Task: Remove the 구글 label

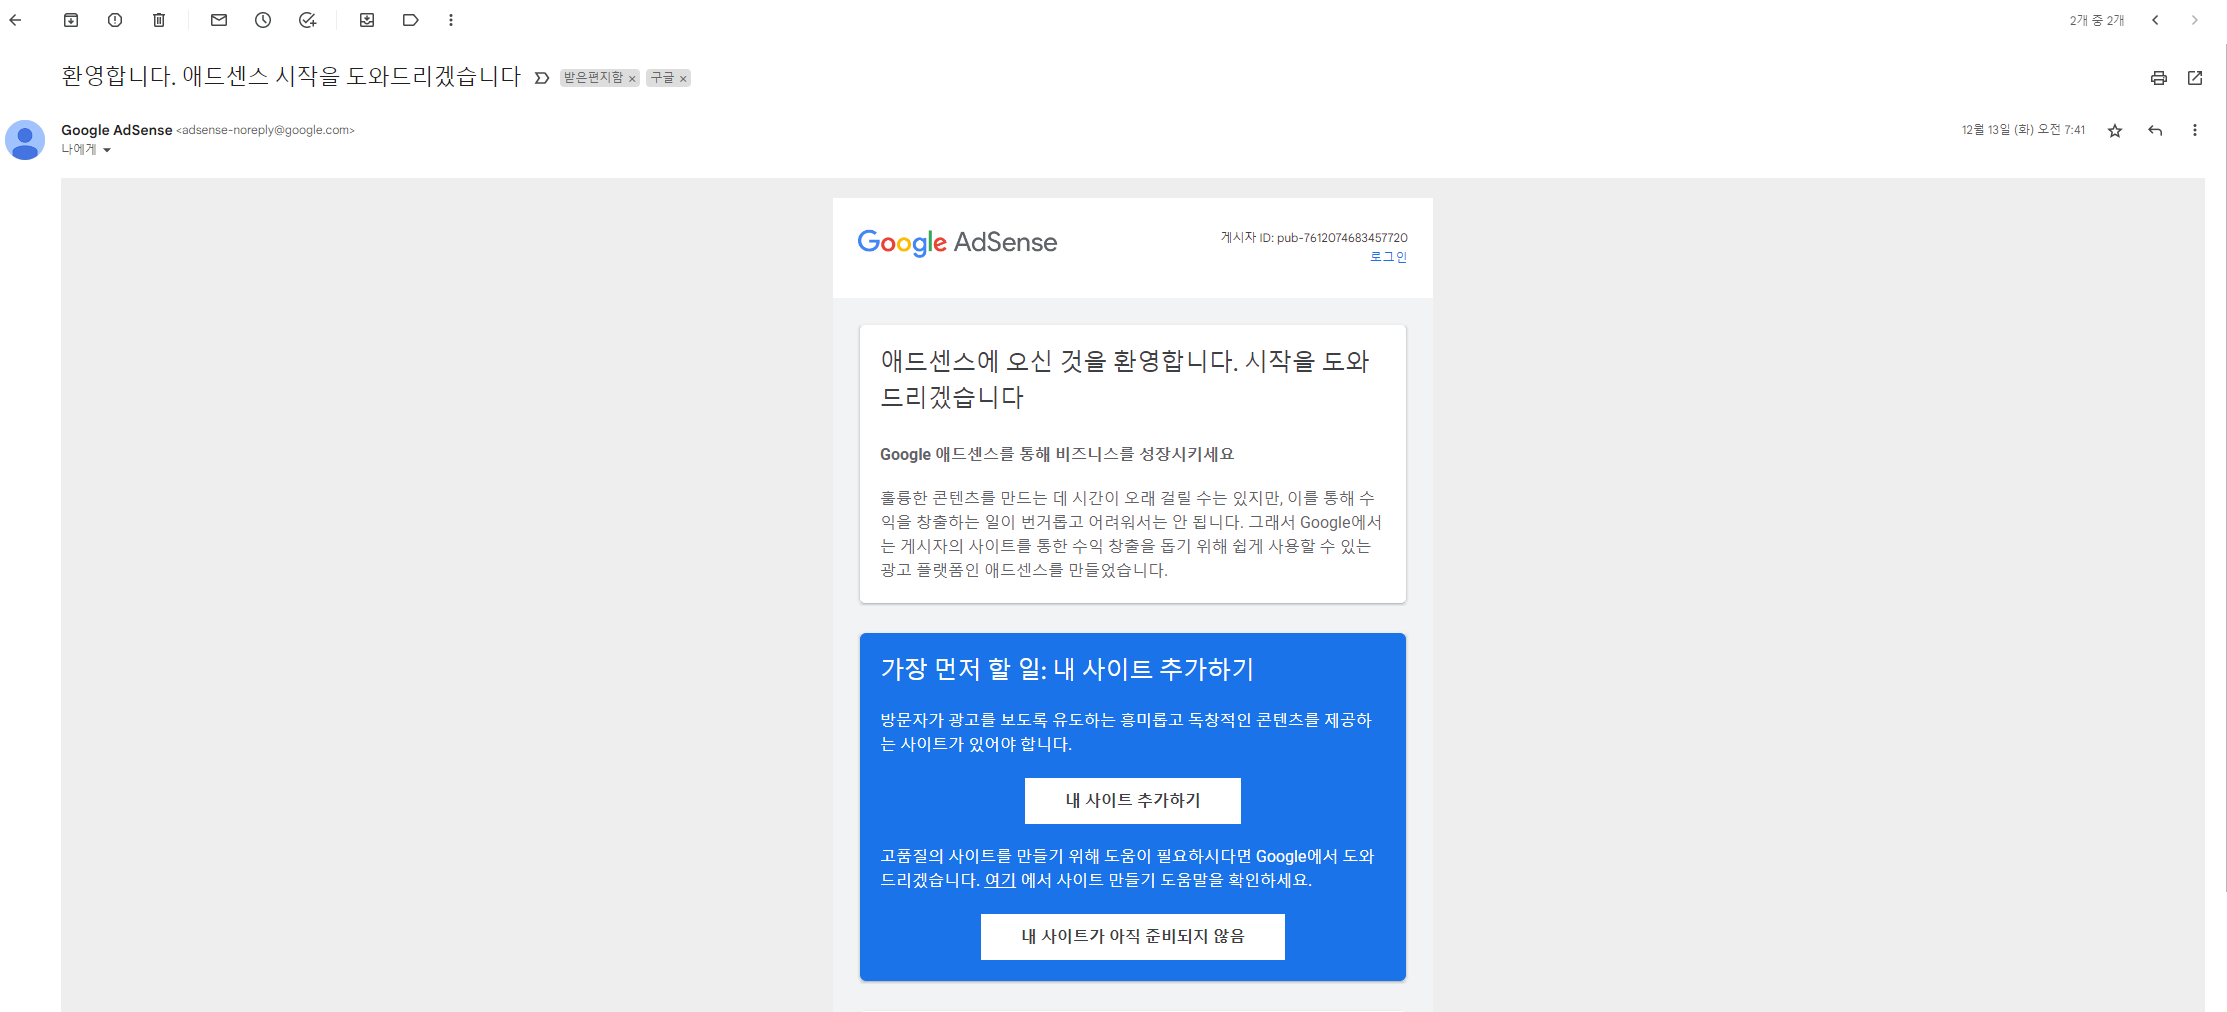Action: [683, 79]
